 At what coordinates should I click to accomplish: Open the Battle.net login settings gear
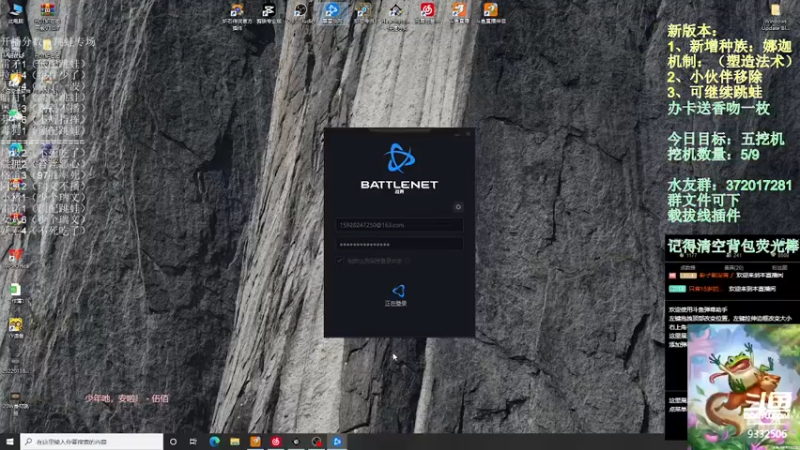pos(458,207)
